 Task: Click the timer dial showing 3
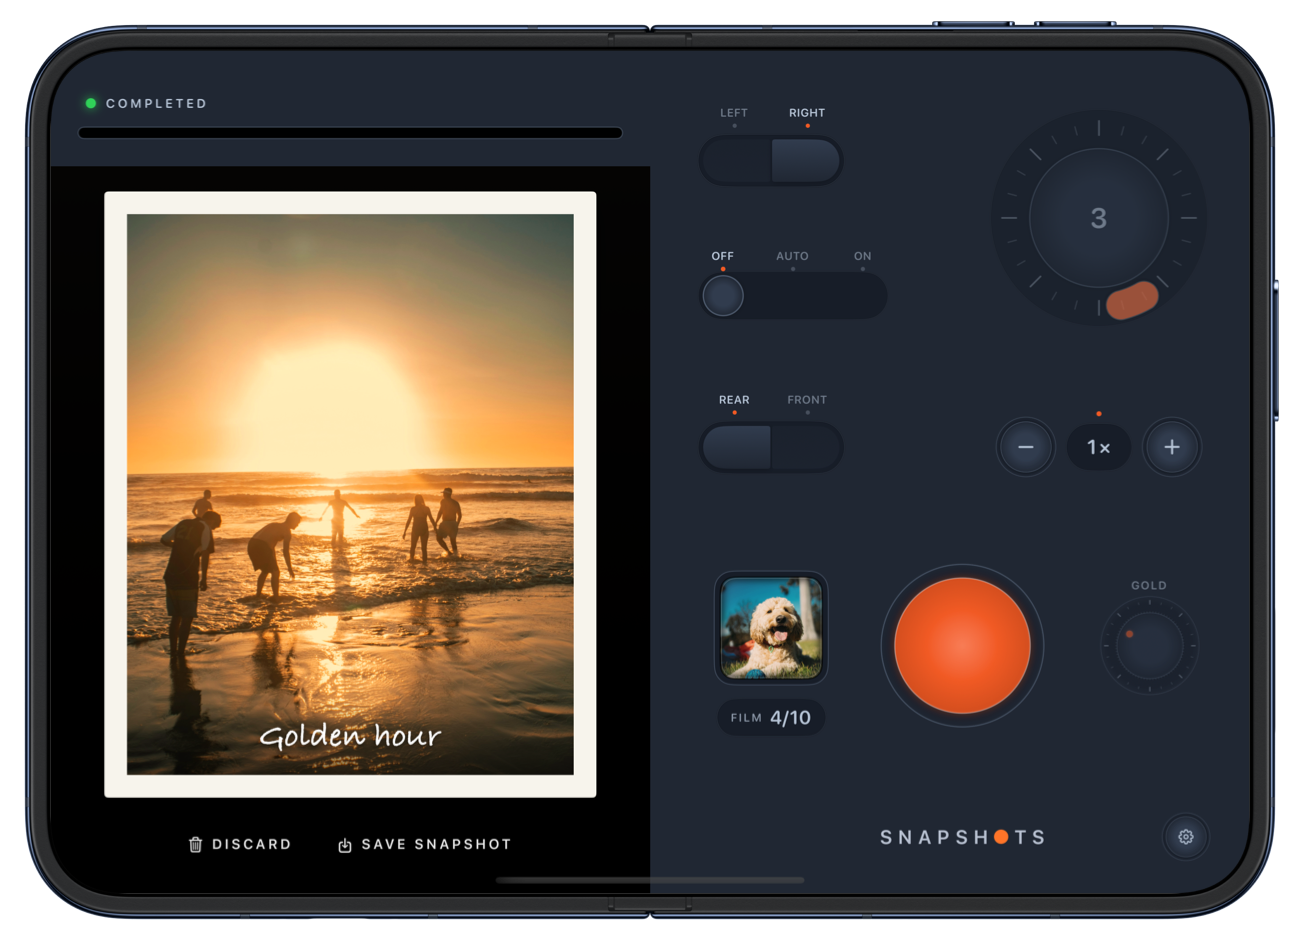pyautogui.click(x=1099, y=218)
